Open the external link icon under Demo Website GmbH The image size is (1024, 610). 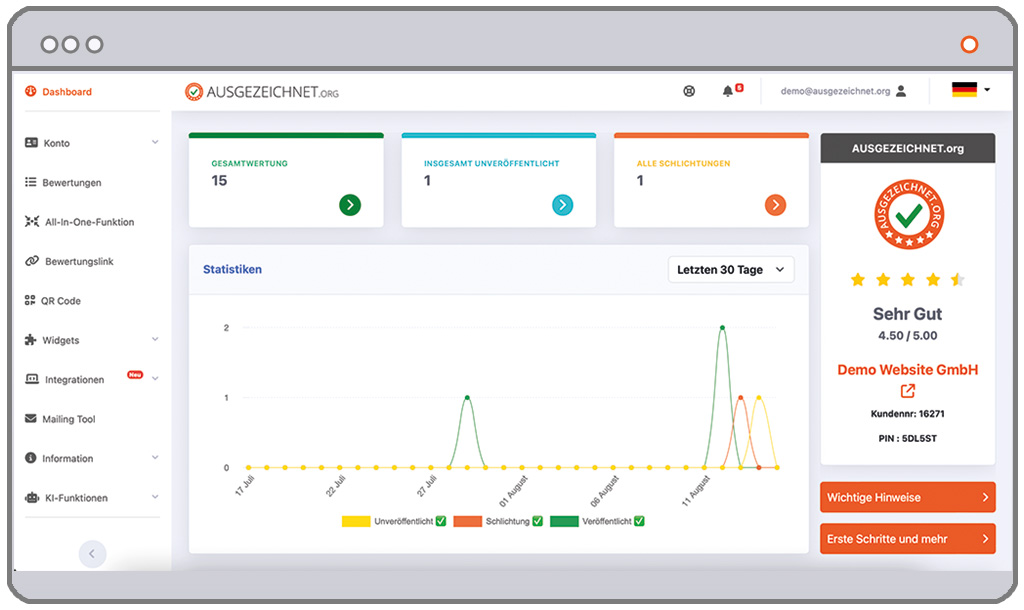point(907,391)
